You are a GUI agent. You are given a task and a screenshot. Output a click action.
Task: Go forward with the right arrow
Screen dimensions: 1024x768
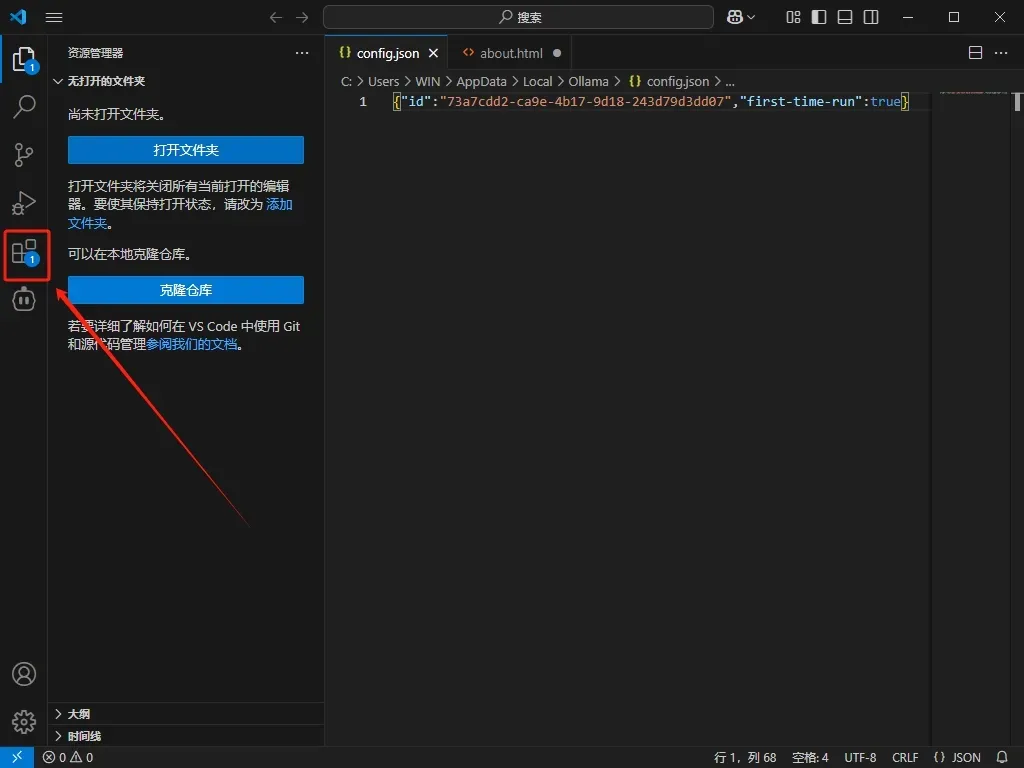[x=302, y=18]
